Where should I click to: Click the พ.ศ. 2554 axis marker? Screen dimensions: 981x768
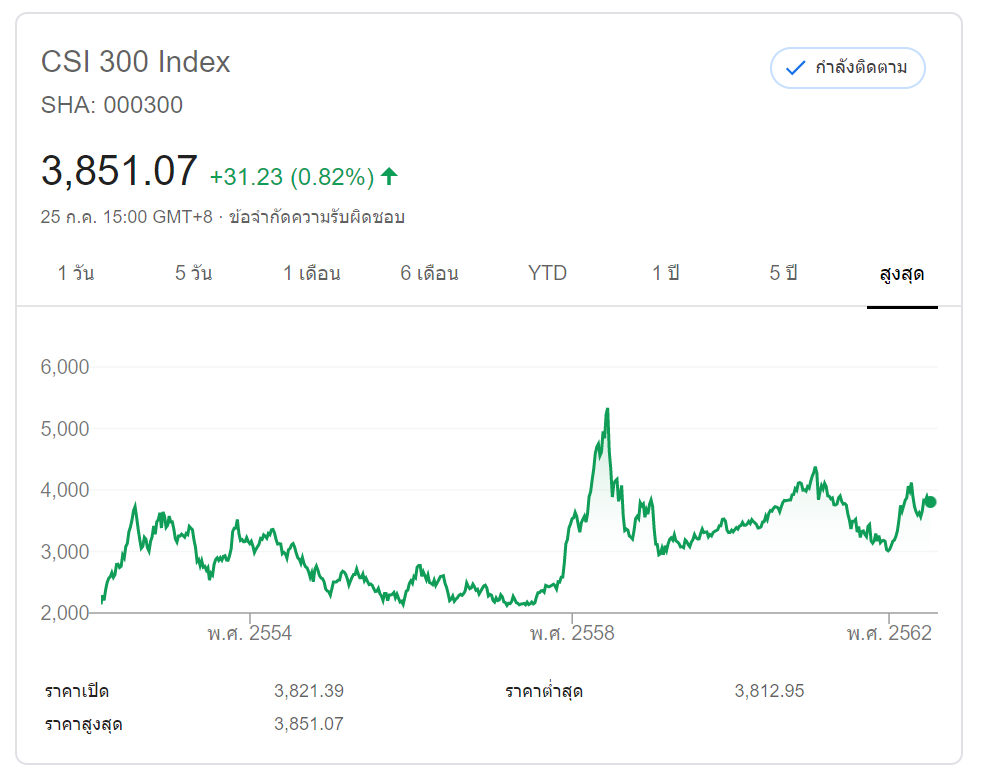250,634
